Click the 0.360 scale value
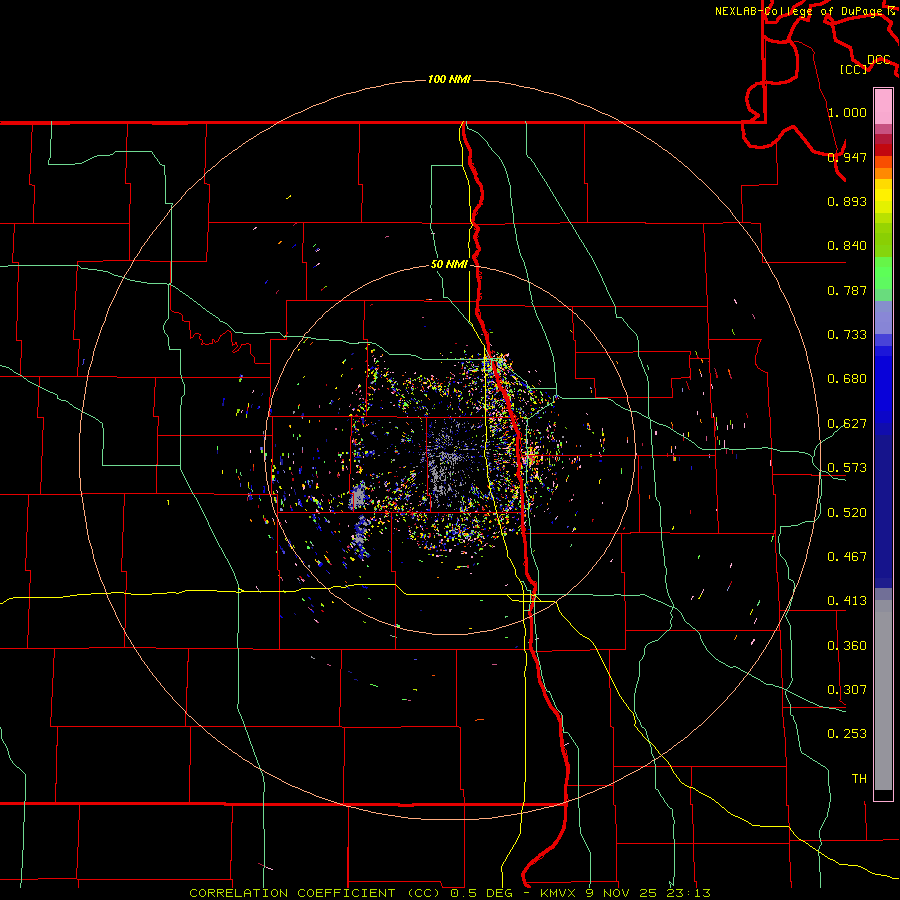 [x=847, y=645]
